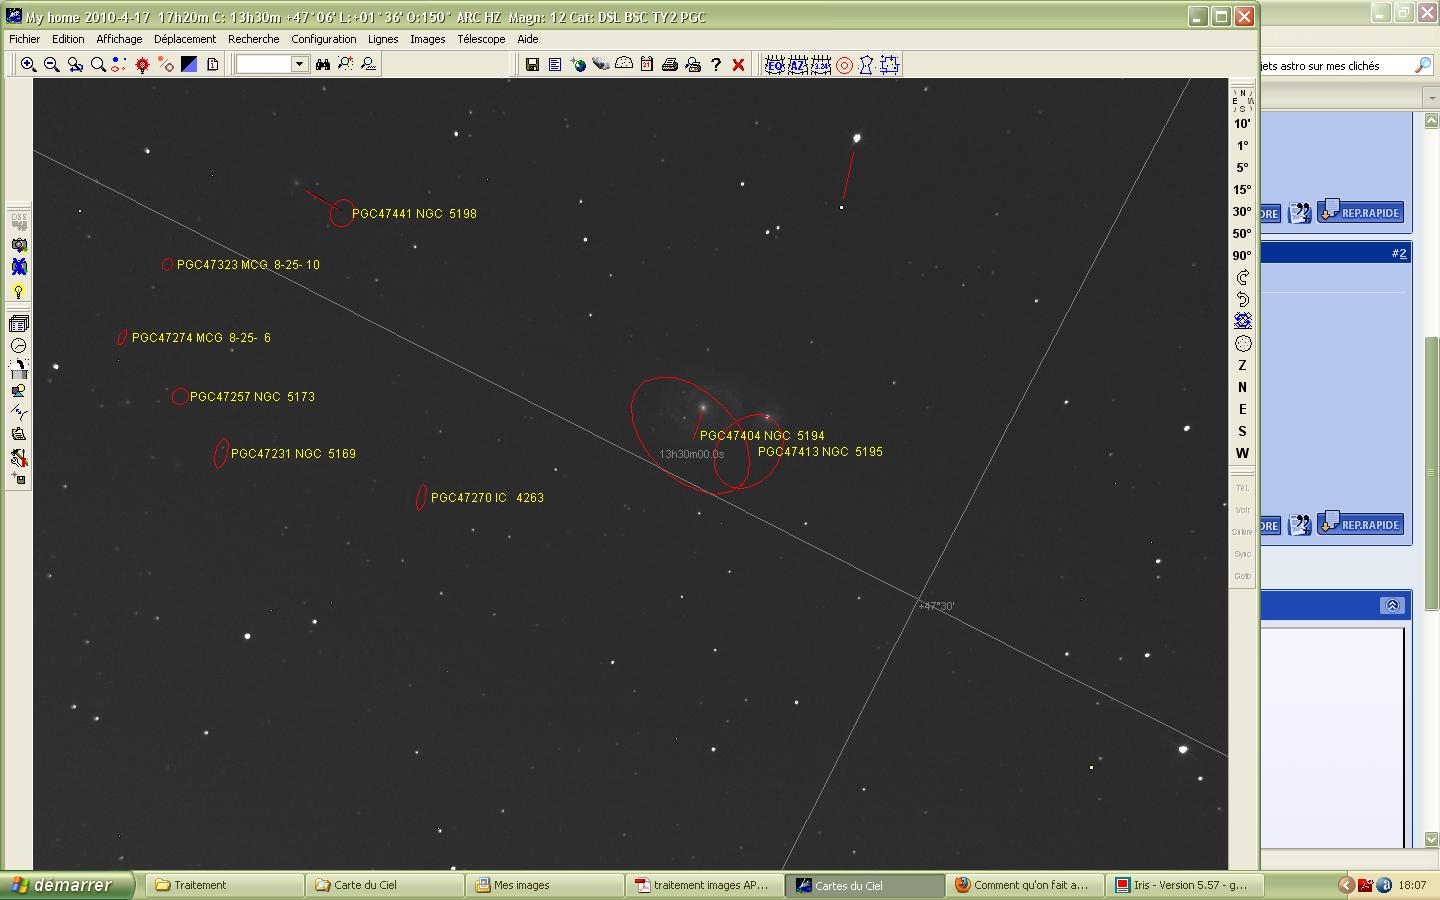Collapse the forum panel with double chevron
Image resolution: width=1440 pixels, height=900 pixels.
[1392, 605]
